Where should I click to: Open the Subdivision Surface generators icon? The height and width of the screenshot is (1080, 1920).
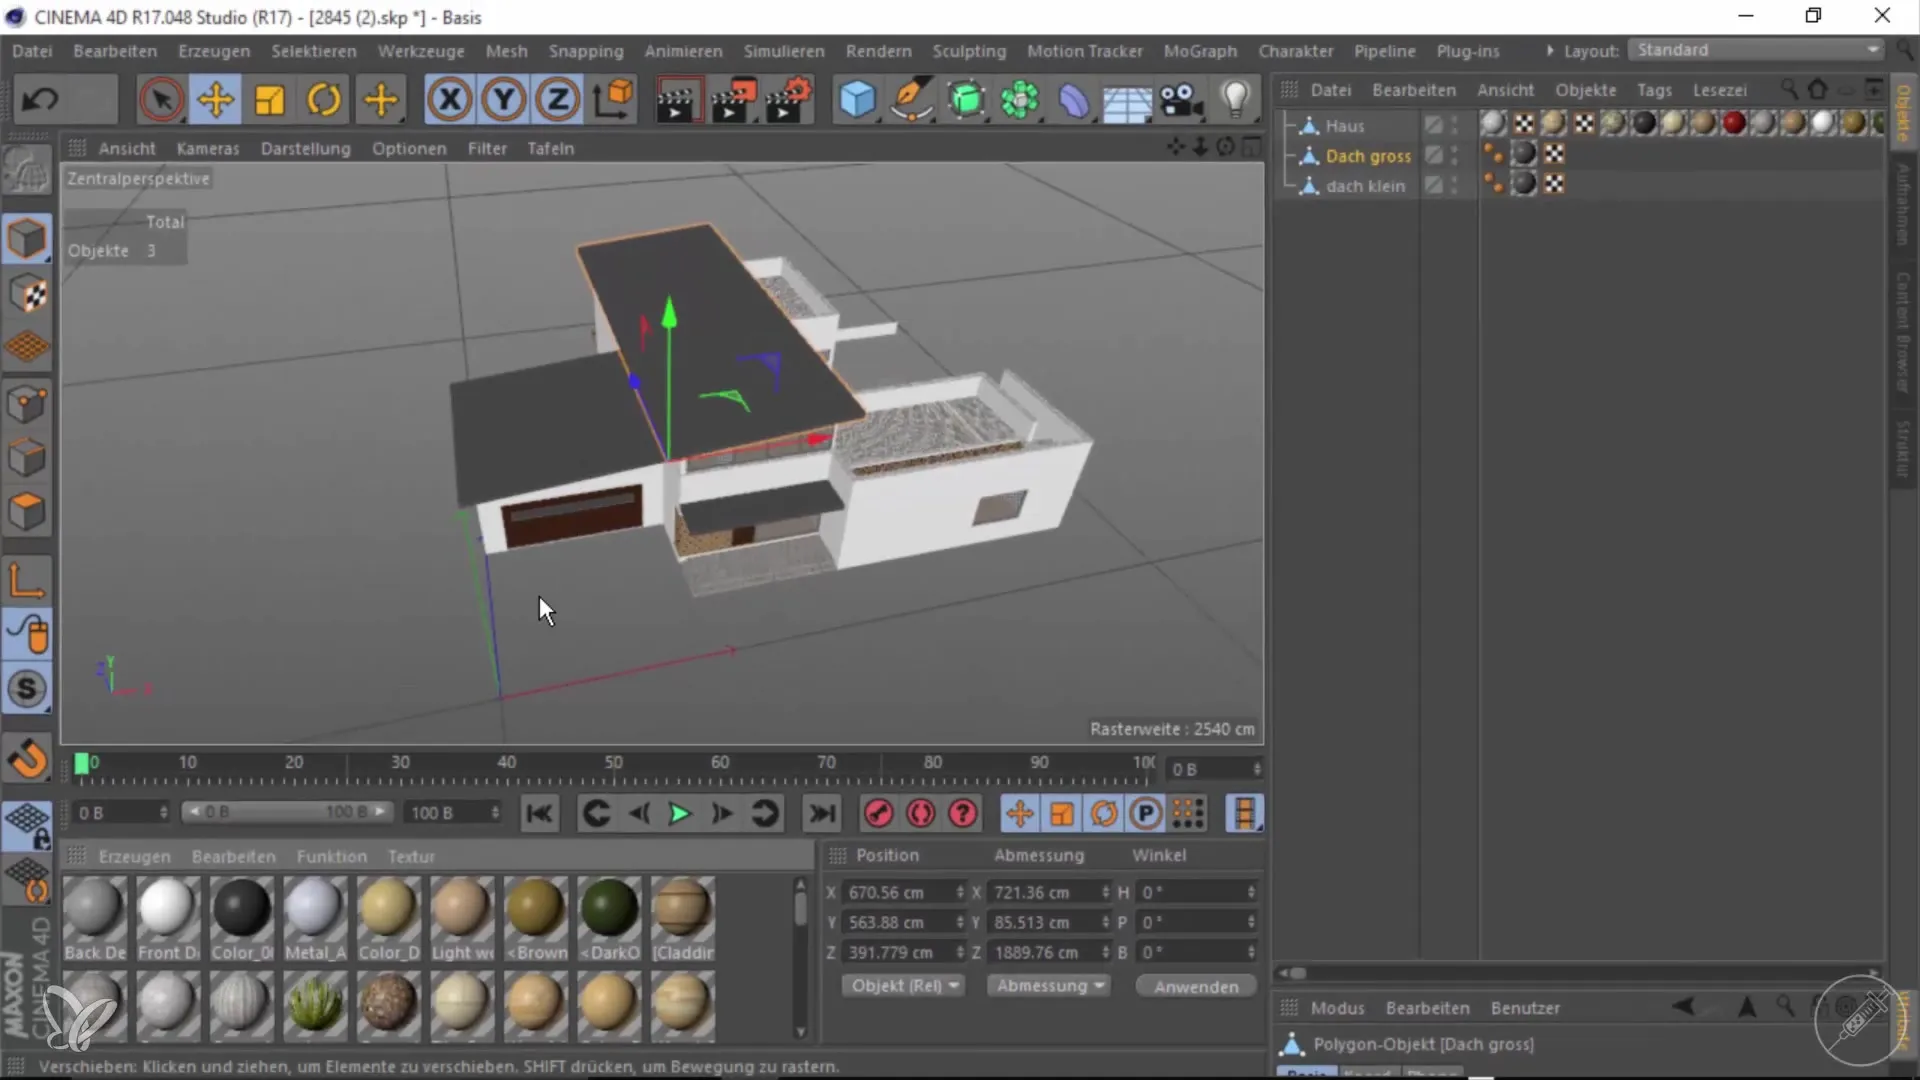(x=966, y=100)
